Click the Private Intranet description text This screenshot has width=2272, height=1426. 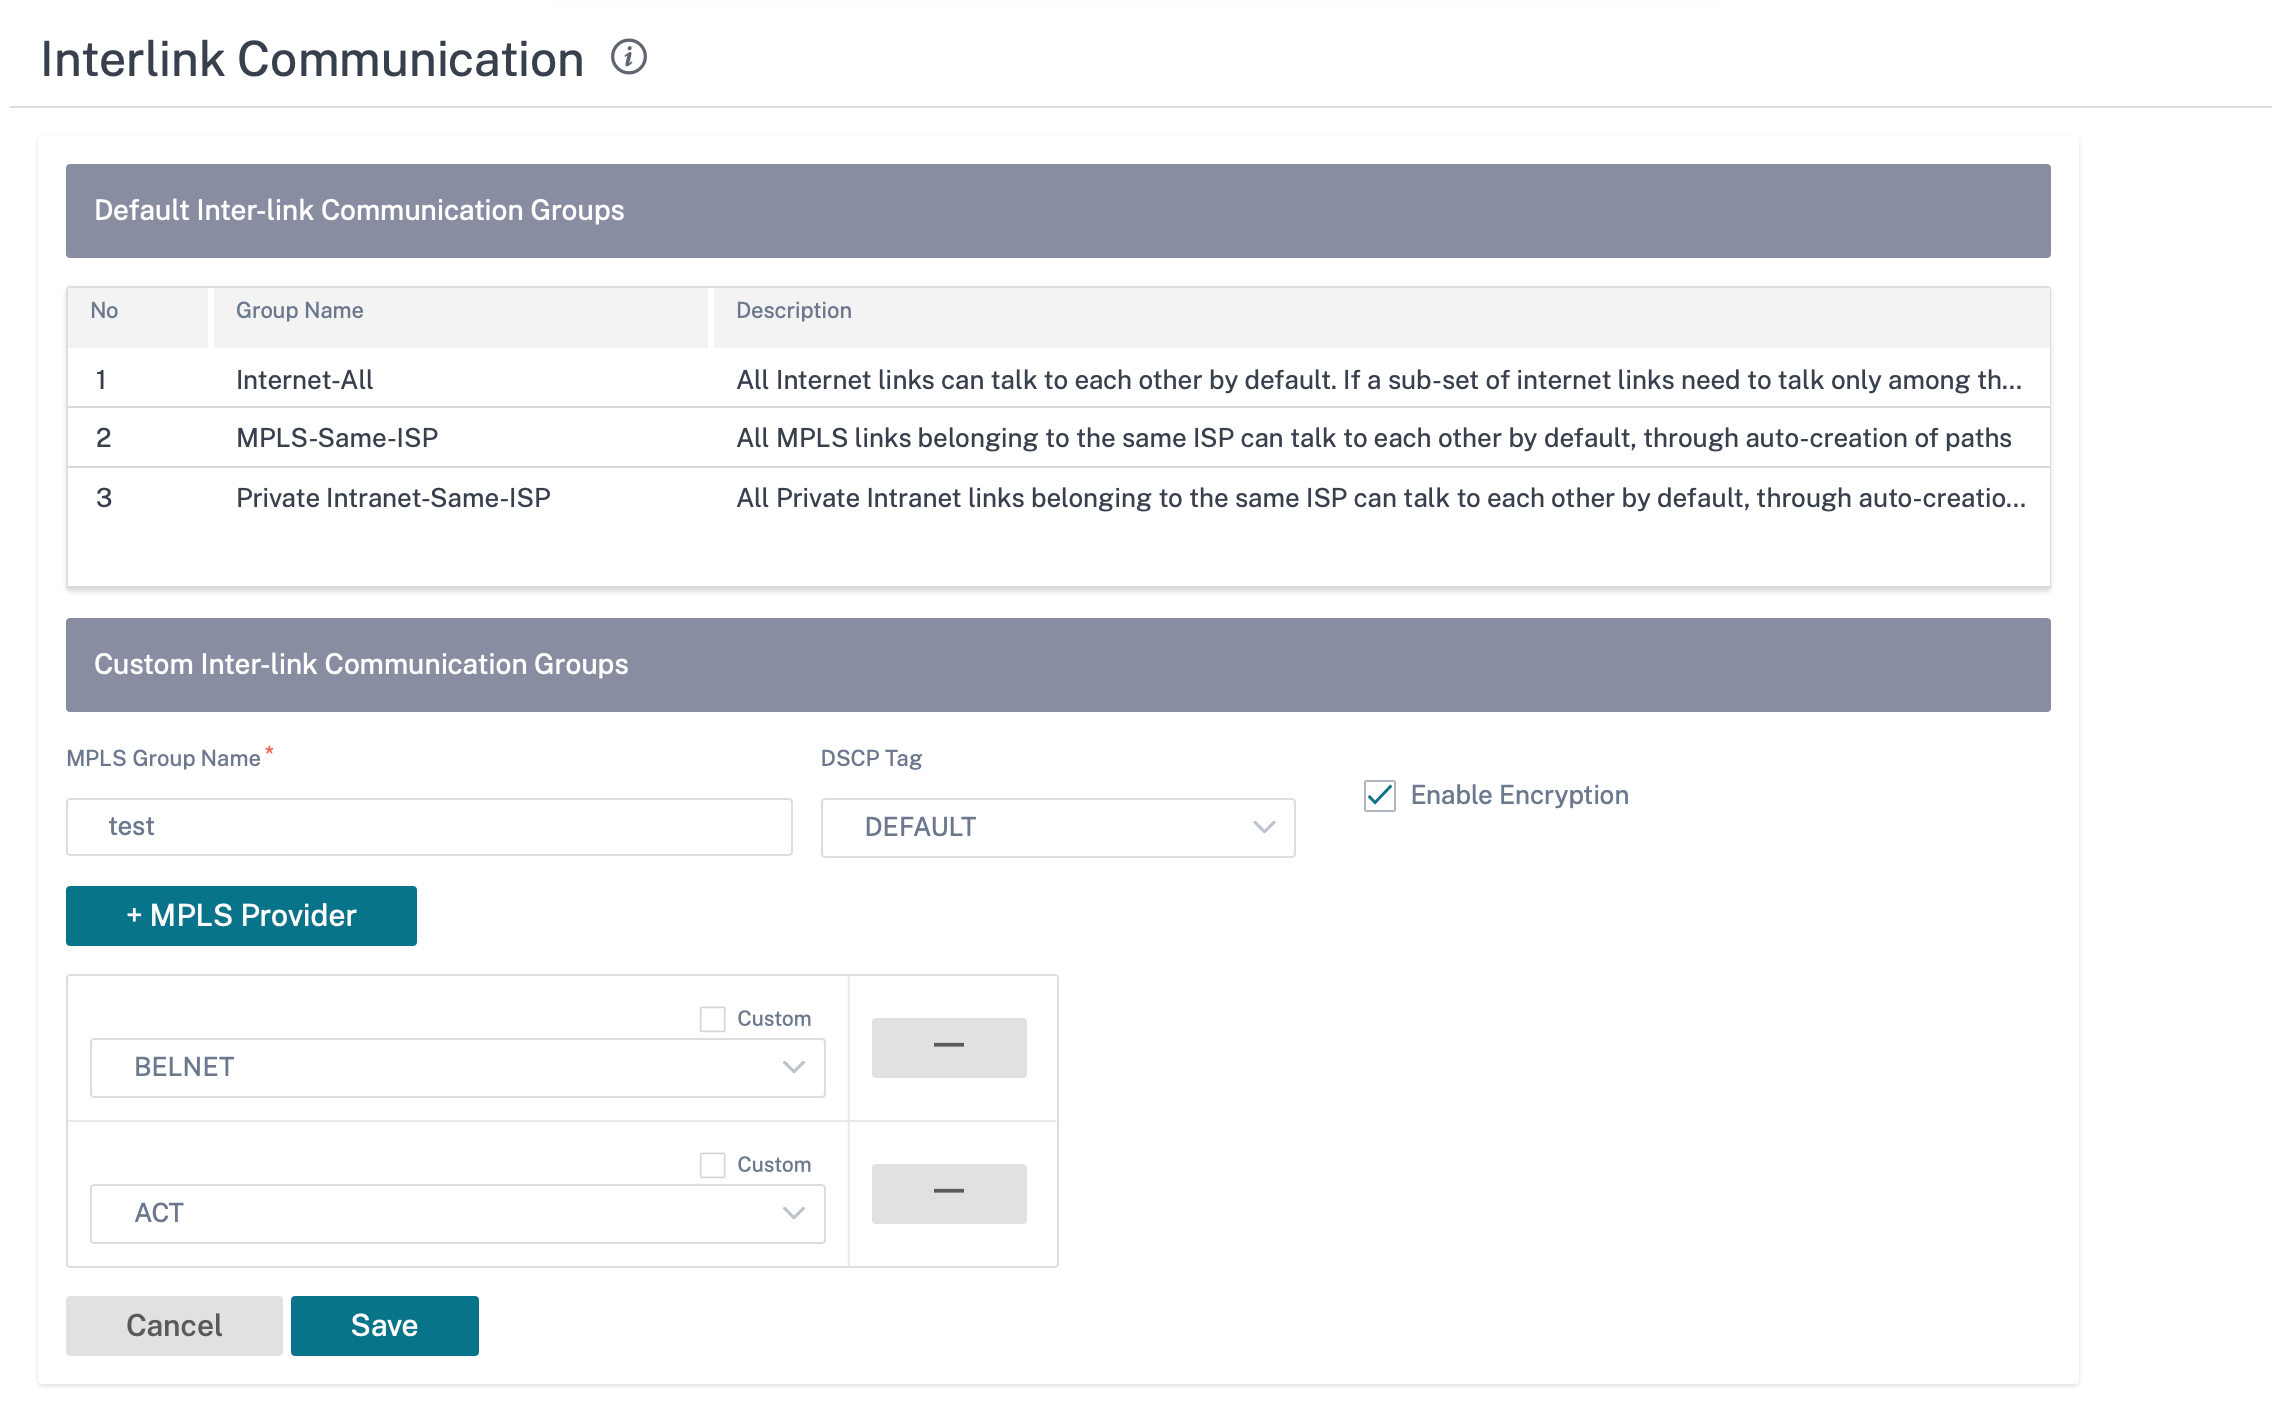coord(1381,498)
